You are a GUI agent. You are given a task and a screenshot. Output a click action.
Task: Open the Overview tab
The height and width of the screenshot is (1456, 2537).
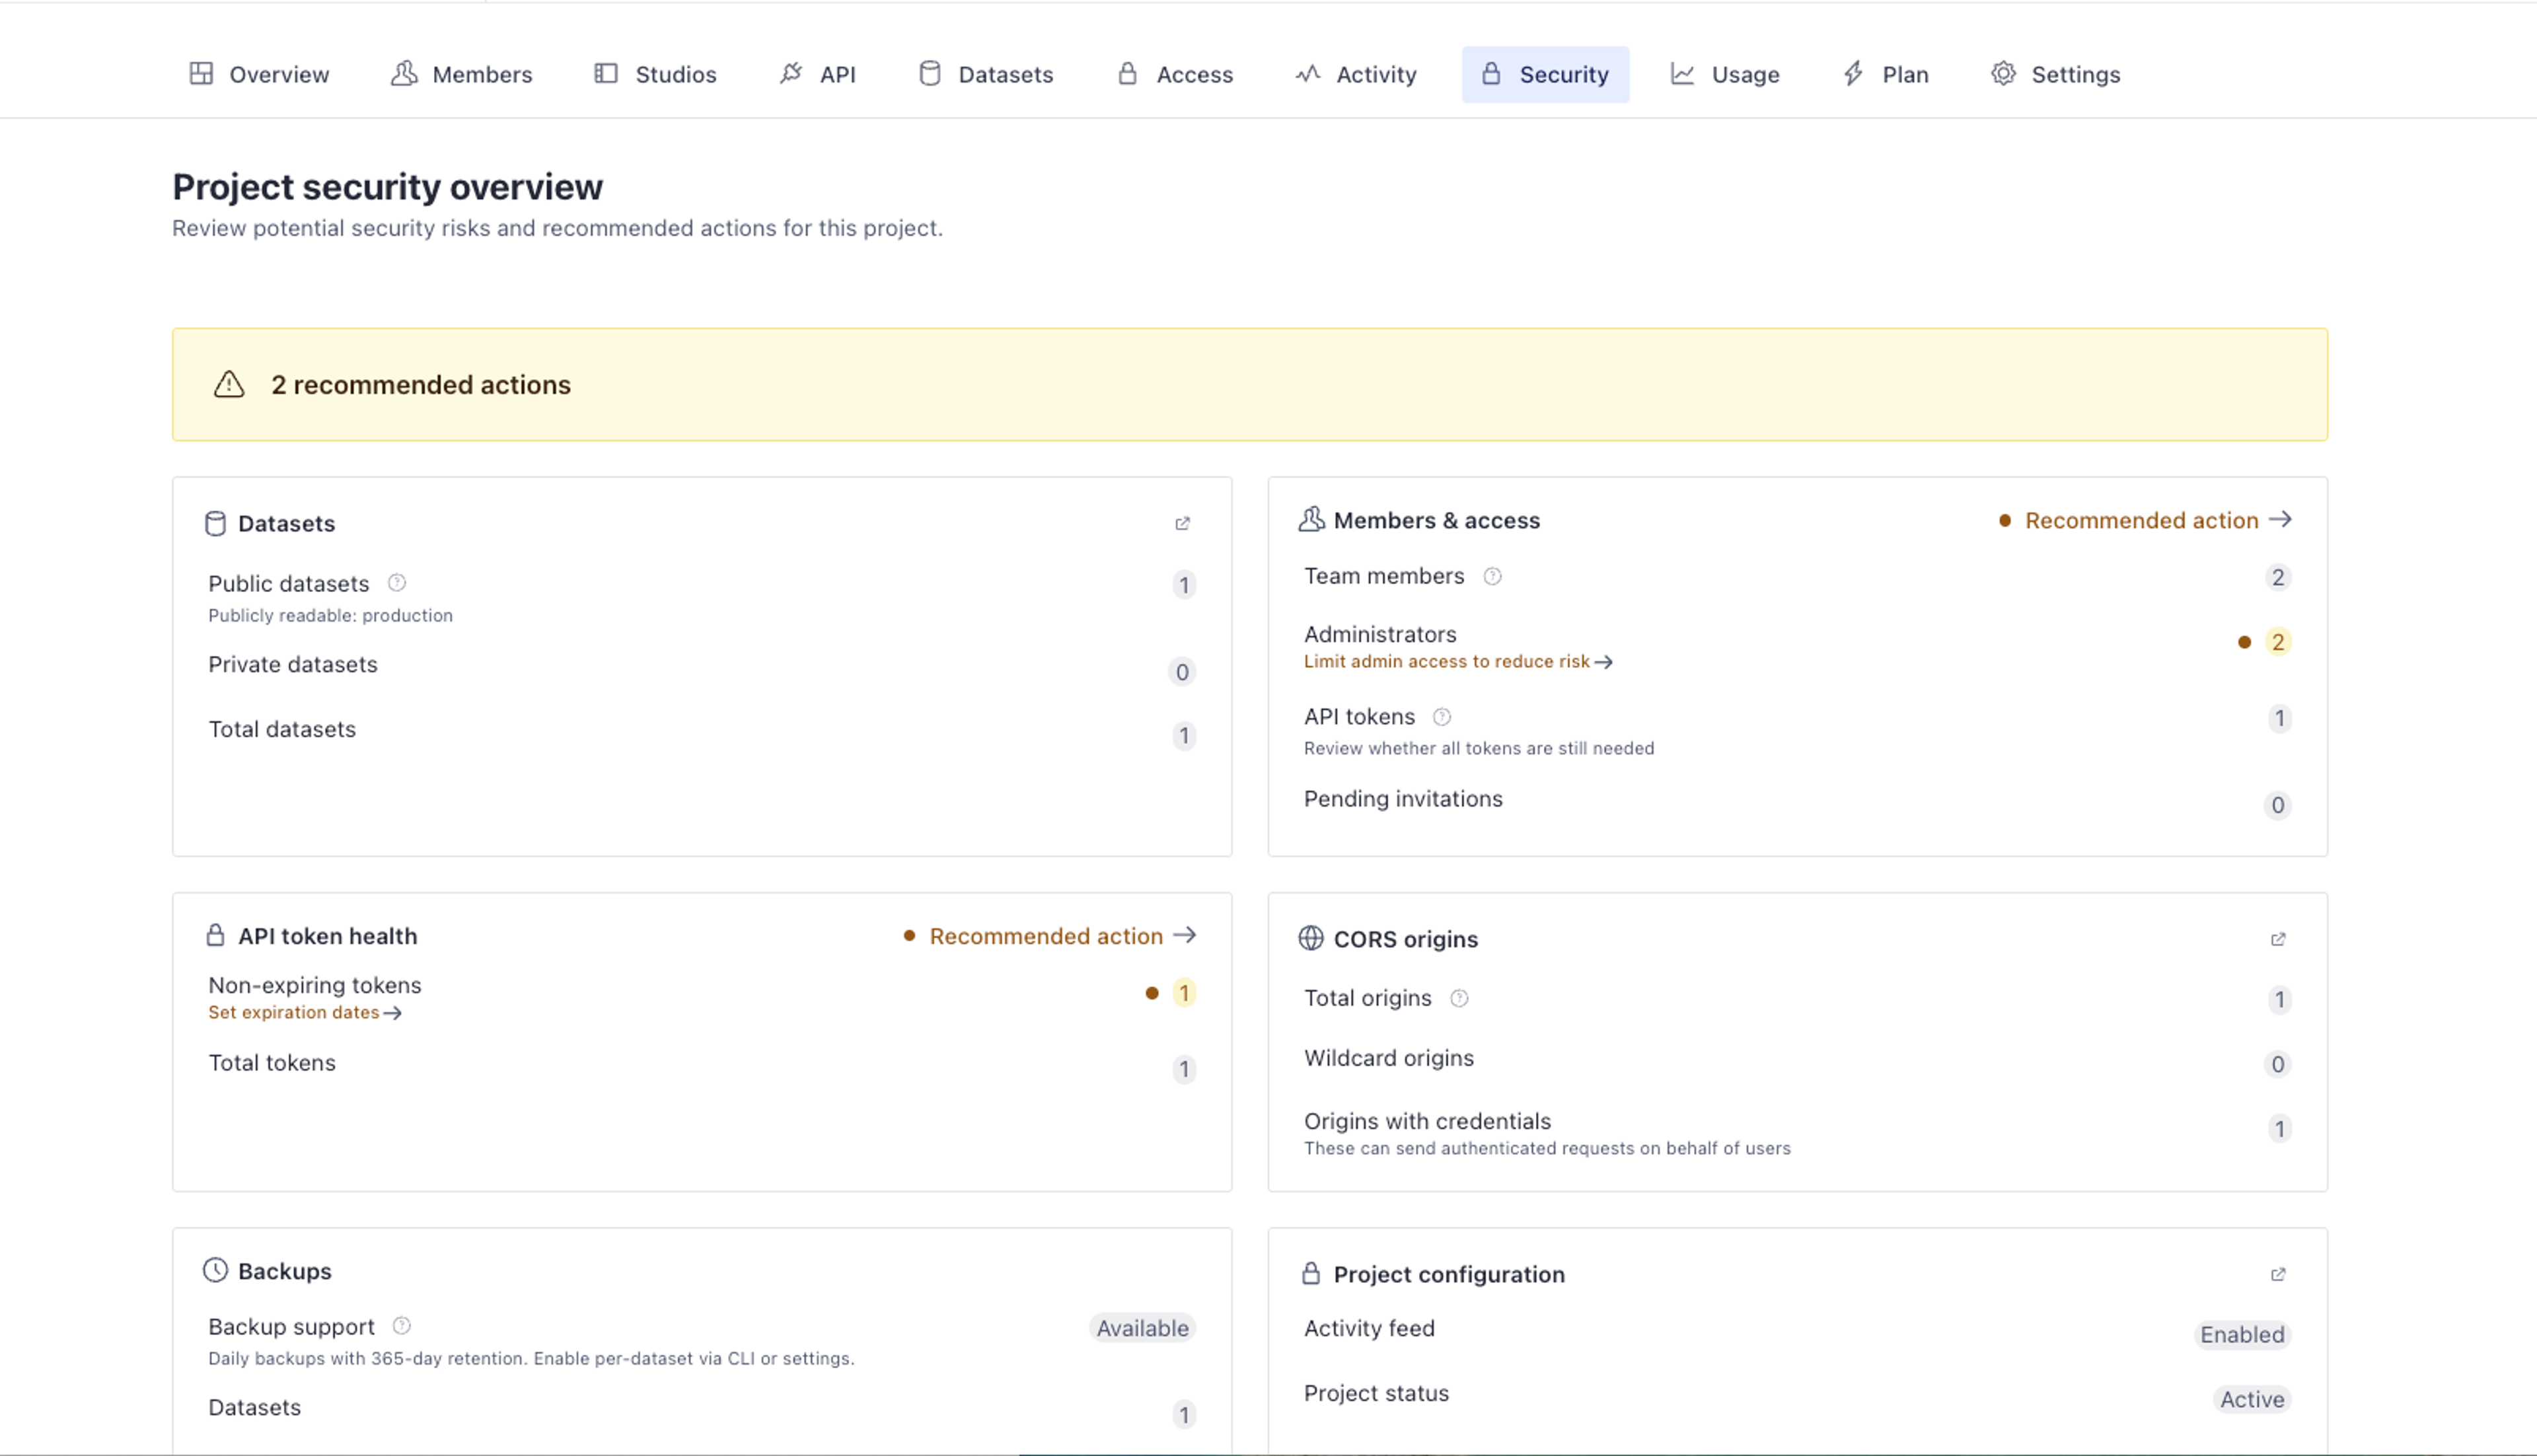pyautogui.click(x=259, y=74)
